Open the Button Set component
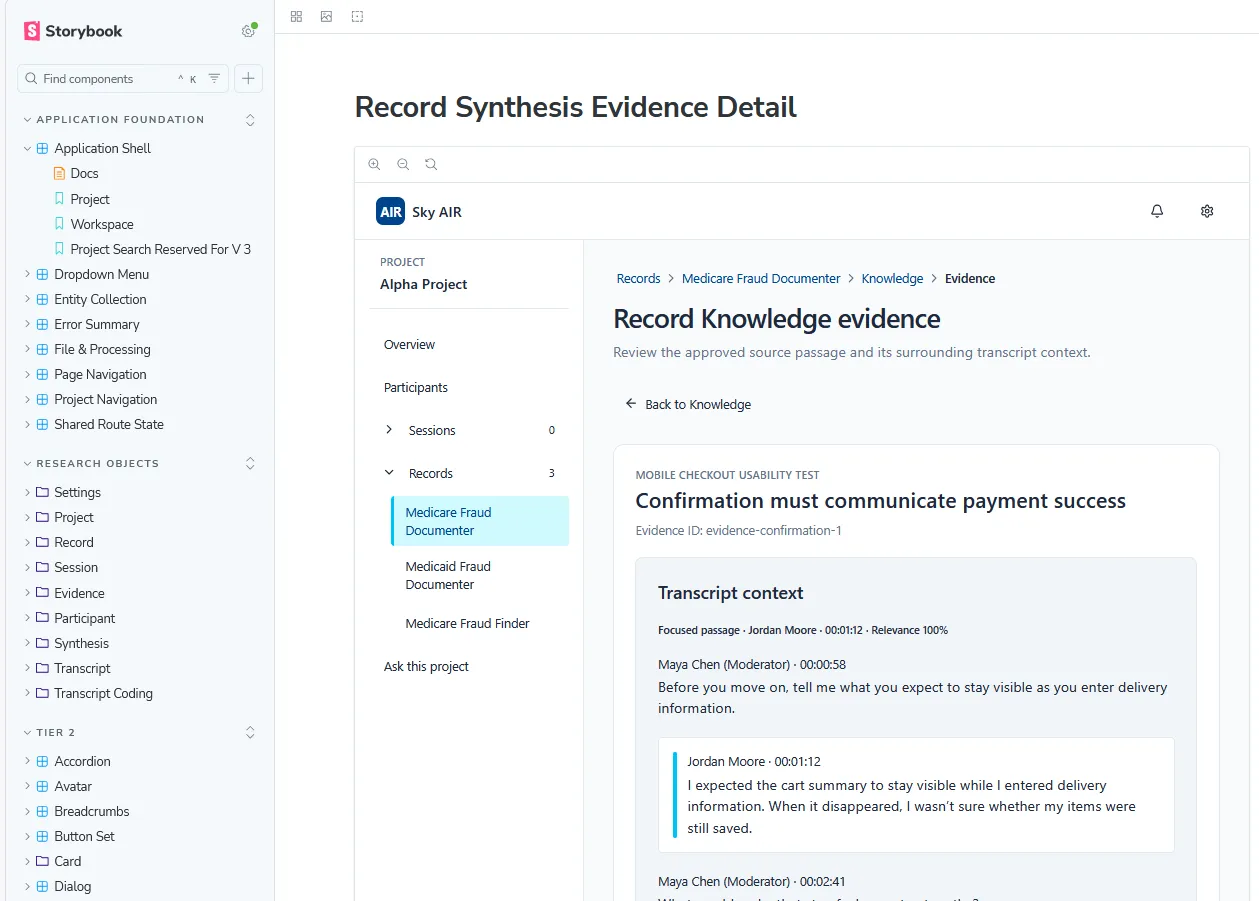The height and width of the screenshot is (901, 1259). [x=84, y=836]
